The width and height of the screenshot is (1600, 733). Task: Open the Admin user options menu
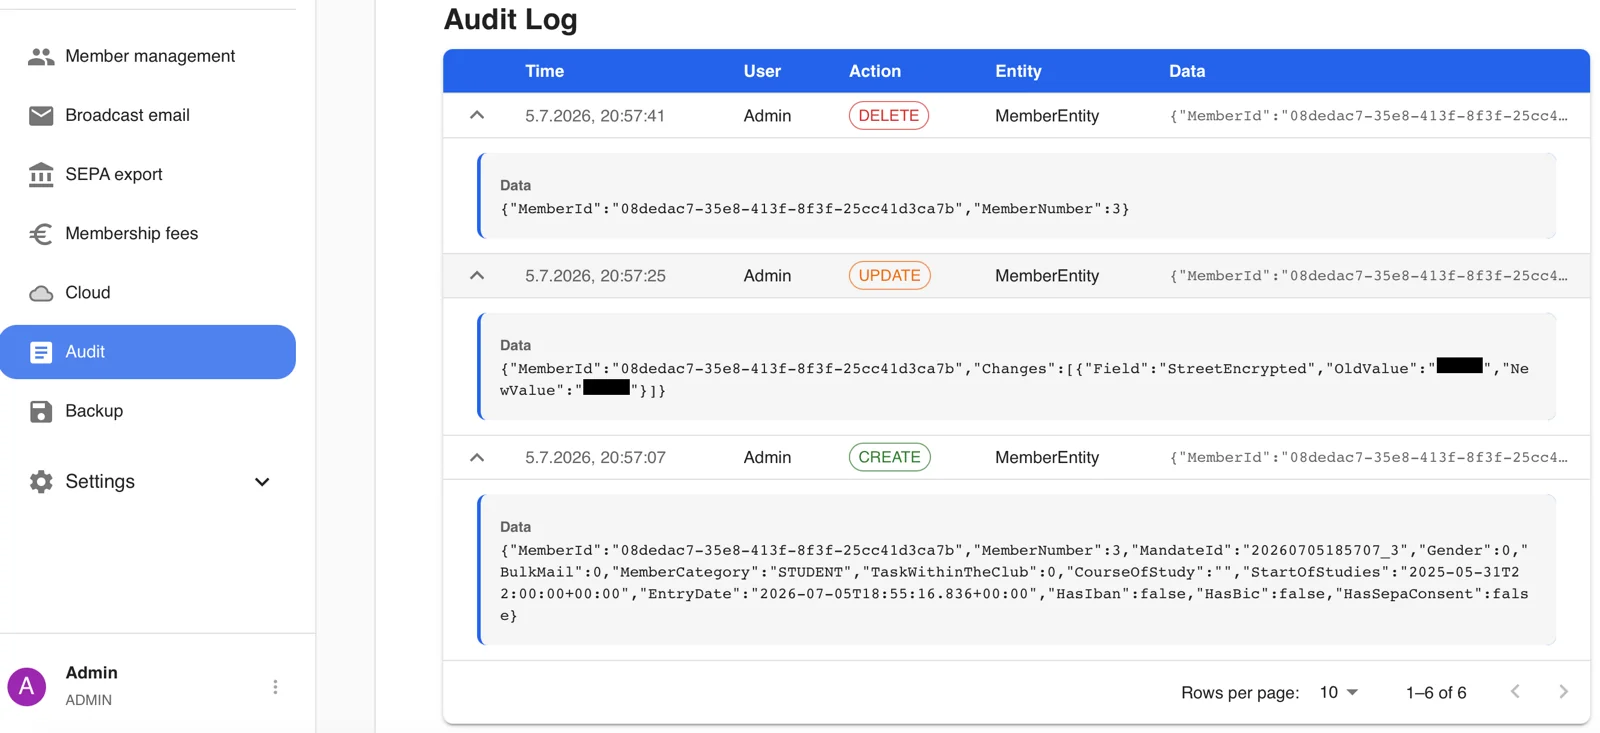275,687
